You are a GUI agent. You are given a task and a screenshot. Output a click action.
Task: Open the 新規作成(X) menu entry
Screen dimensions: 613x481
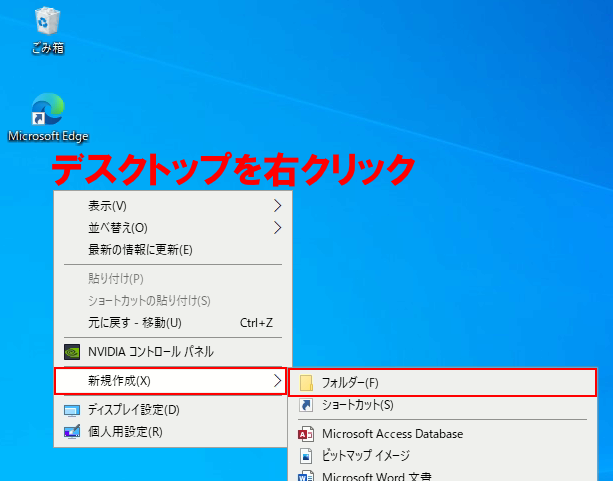coord(171,380)
